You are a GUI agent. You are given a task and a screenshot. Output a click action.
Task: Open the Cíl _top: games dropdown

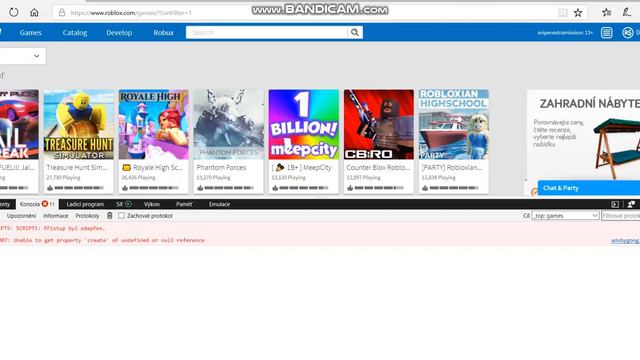click(565, 216)
